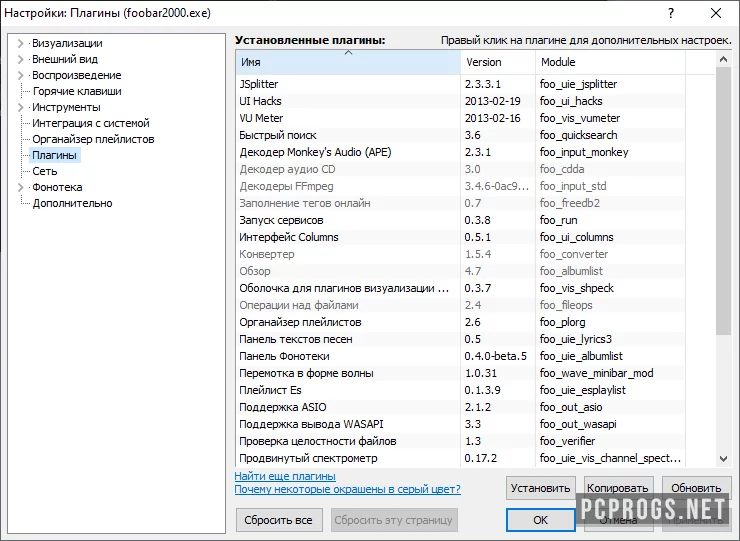
Task: Select Визуализации label in the tree
Action: click(67, 43)
